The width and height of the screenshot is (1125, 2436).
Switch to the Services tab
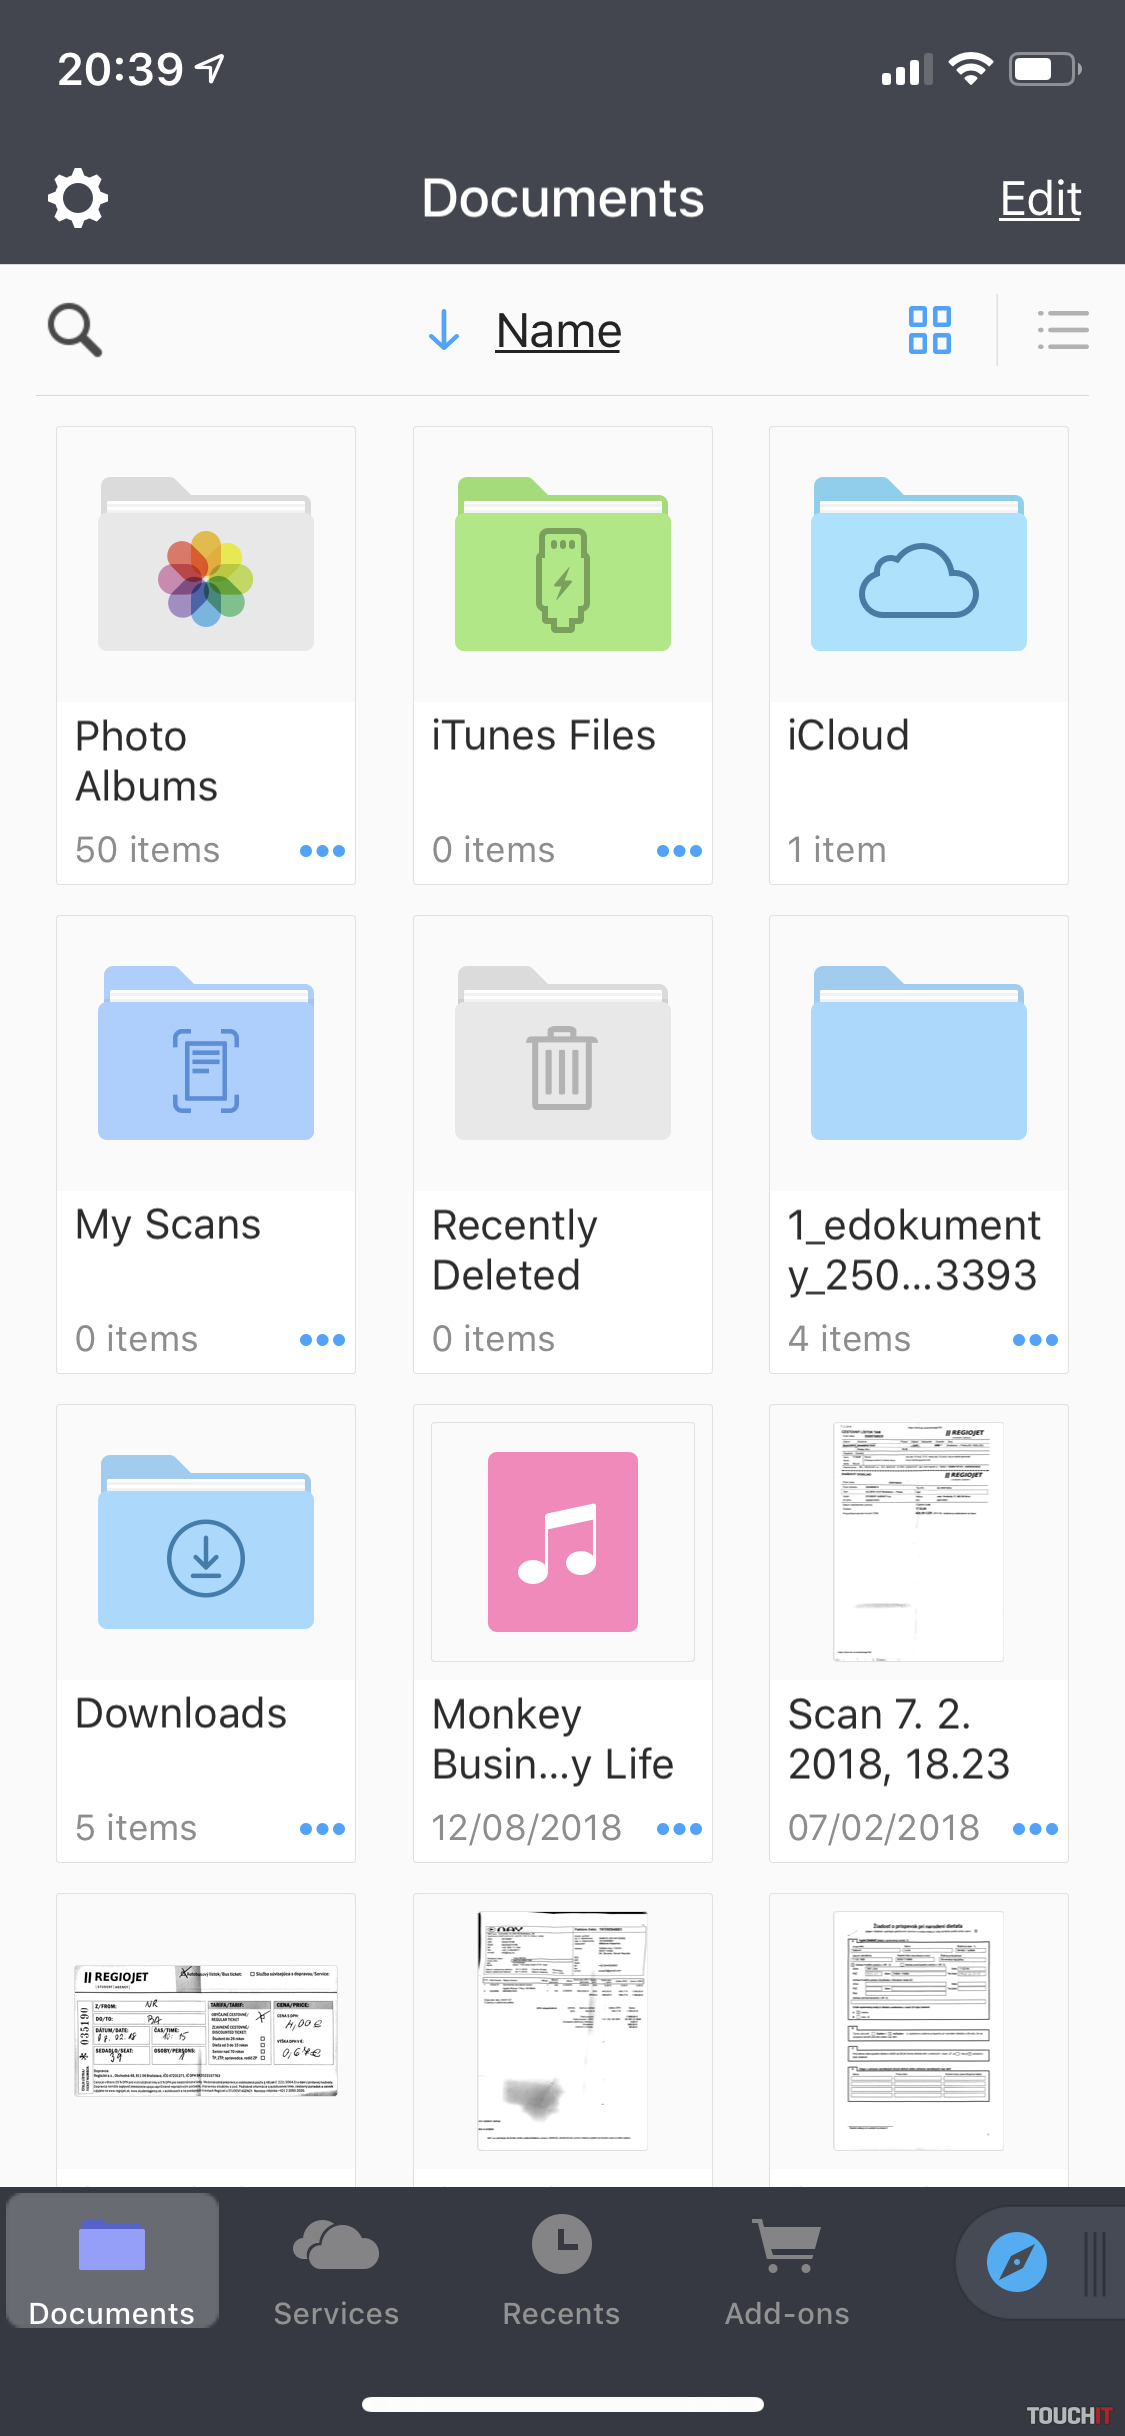(336, 2270)
